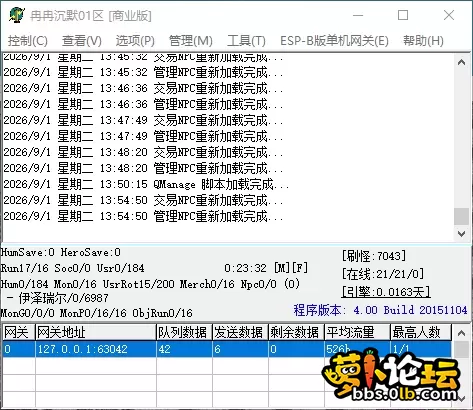Image resolution: width=473 pixels, height=410 pixels.
Task: Click the log scrollbar down arrow
Action: [462, 234]
